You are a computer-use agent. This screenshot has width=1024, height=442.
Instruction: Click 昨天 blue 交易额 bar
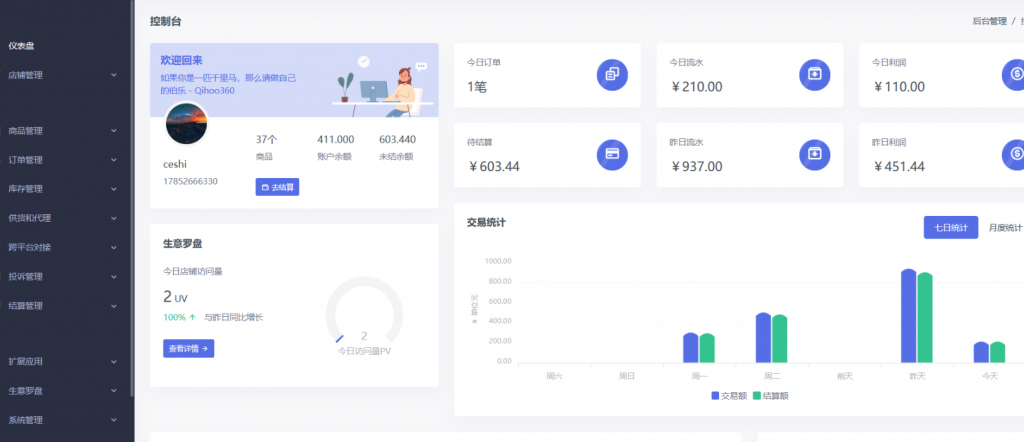908,316
